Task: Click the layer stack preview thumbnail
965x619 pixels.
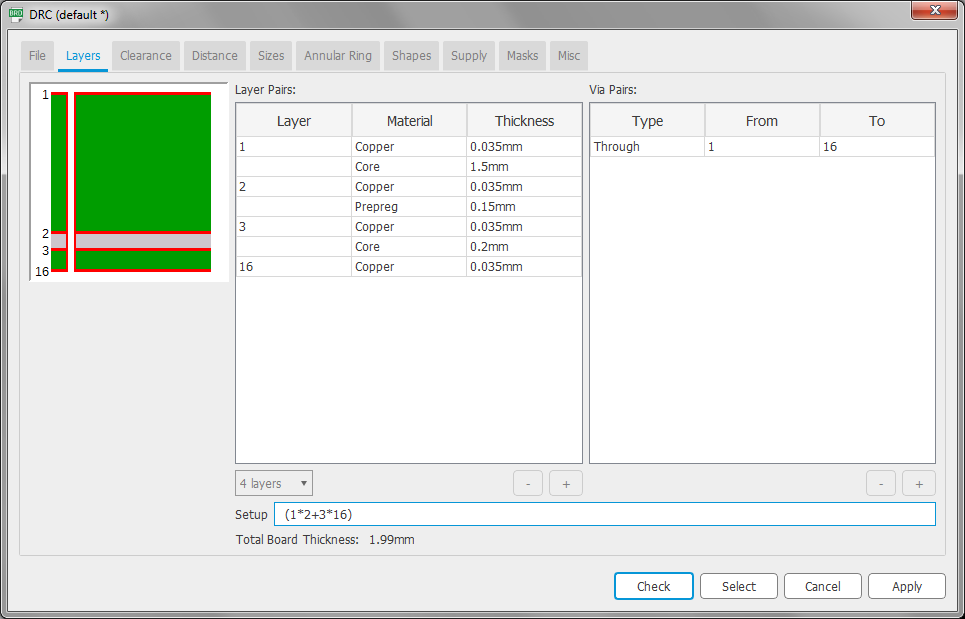Action: [130, 182]
